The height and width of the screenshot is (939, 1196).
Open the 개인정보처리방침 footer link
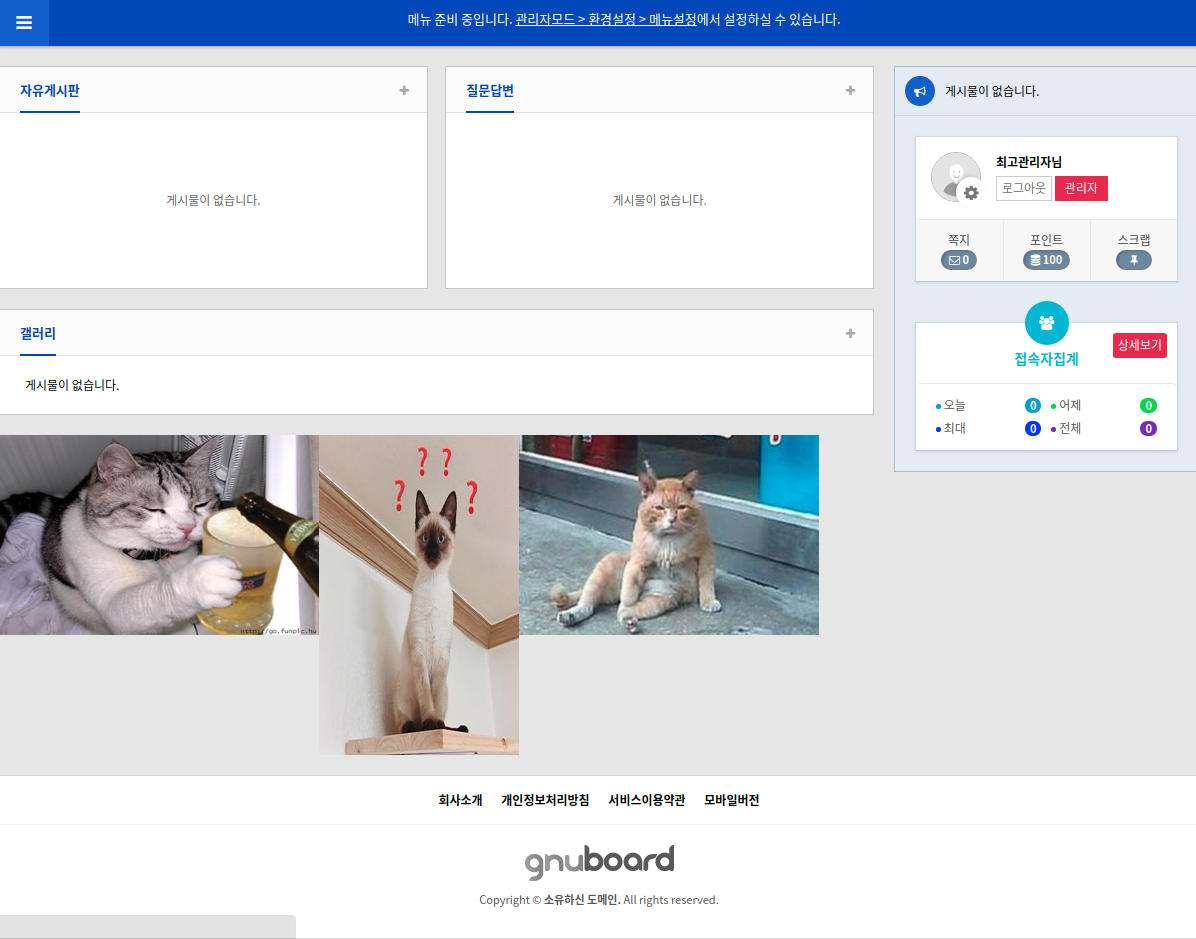pyautogui.click(x=545, y=800)
